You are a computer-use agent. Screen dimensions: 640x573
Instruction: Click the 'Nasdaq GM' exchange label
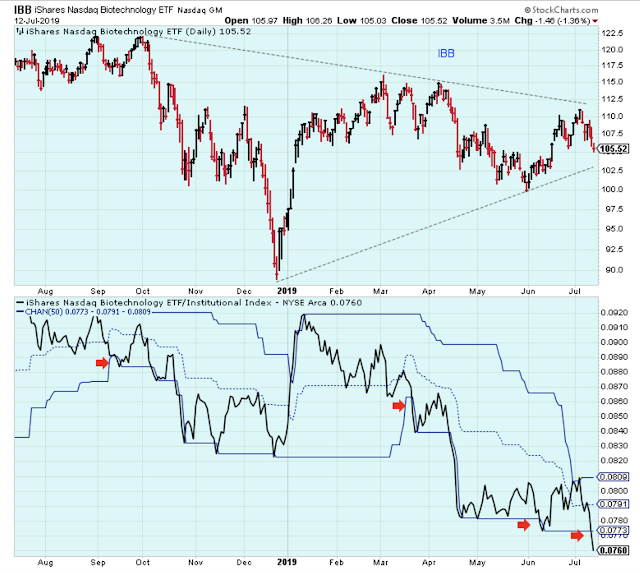tap(200, 11)
